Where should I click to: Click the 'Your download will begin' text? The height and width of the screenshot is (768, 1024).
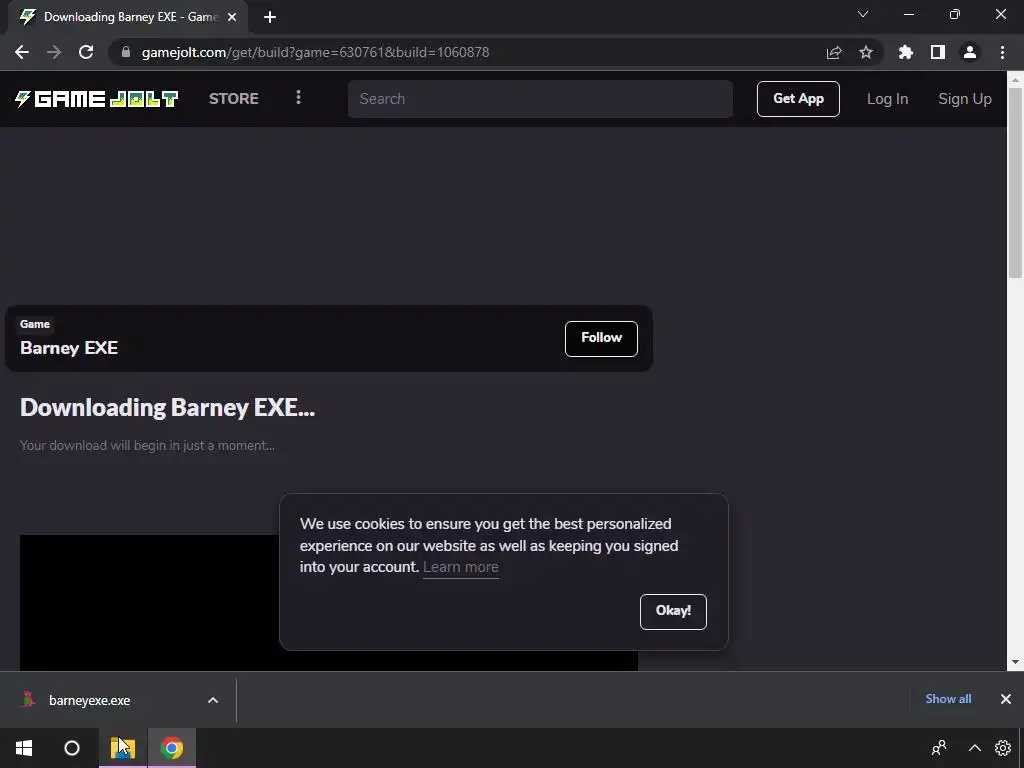tap(147, 445)
